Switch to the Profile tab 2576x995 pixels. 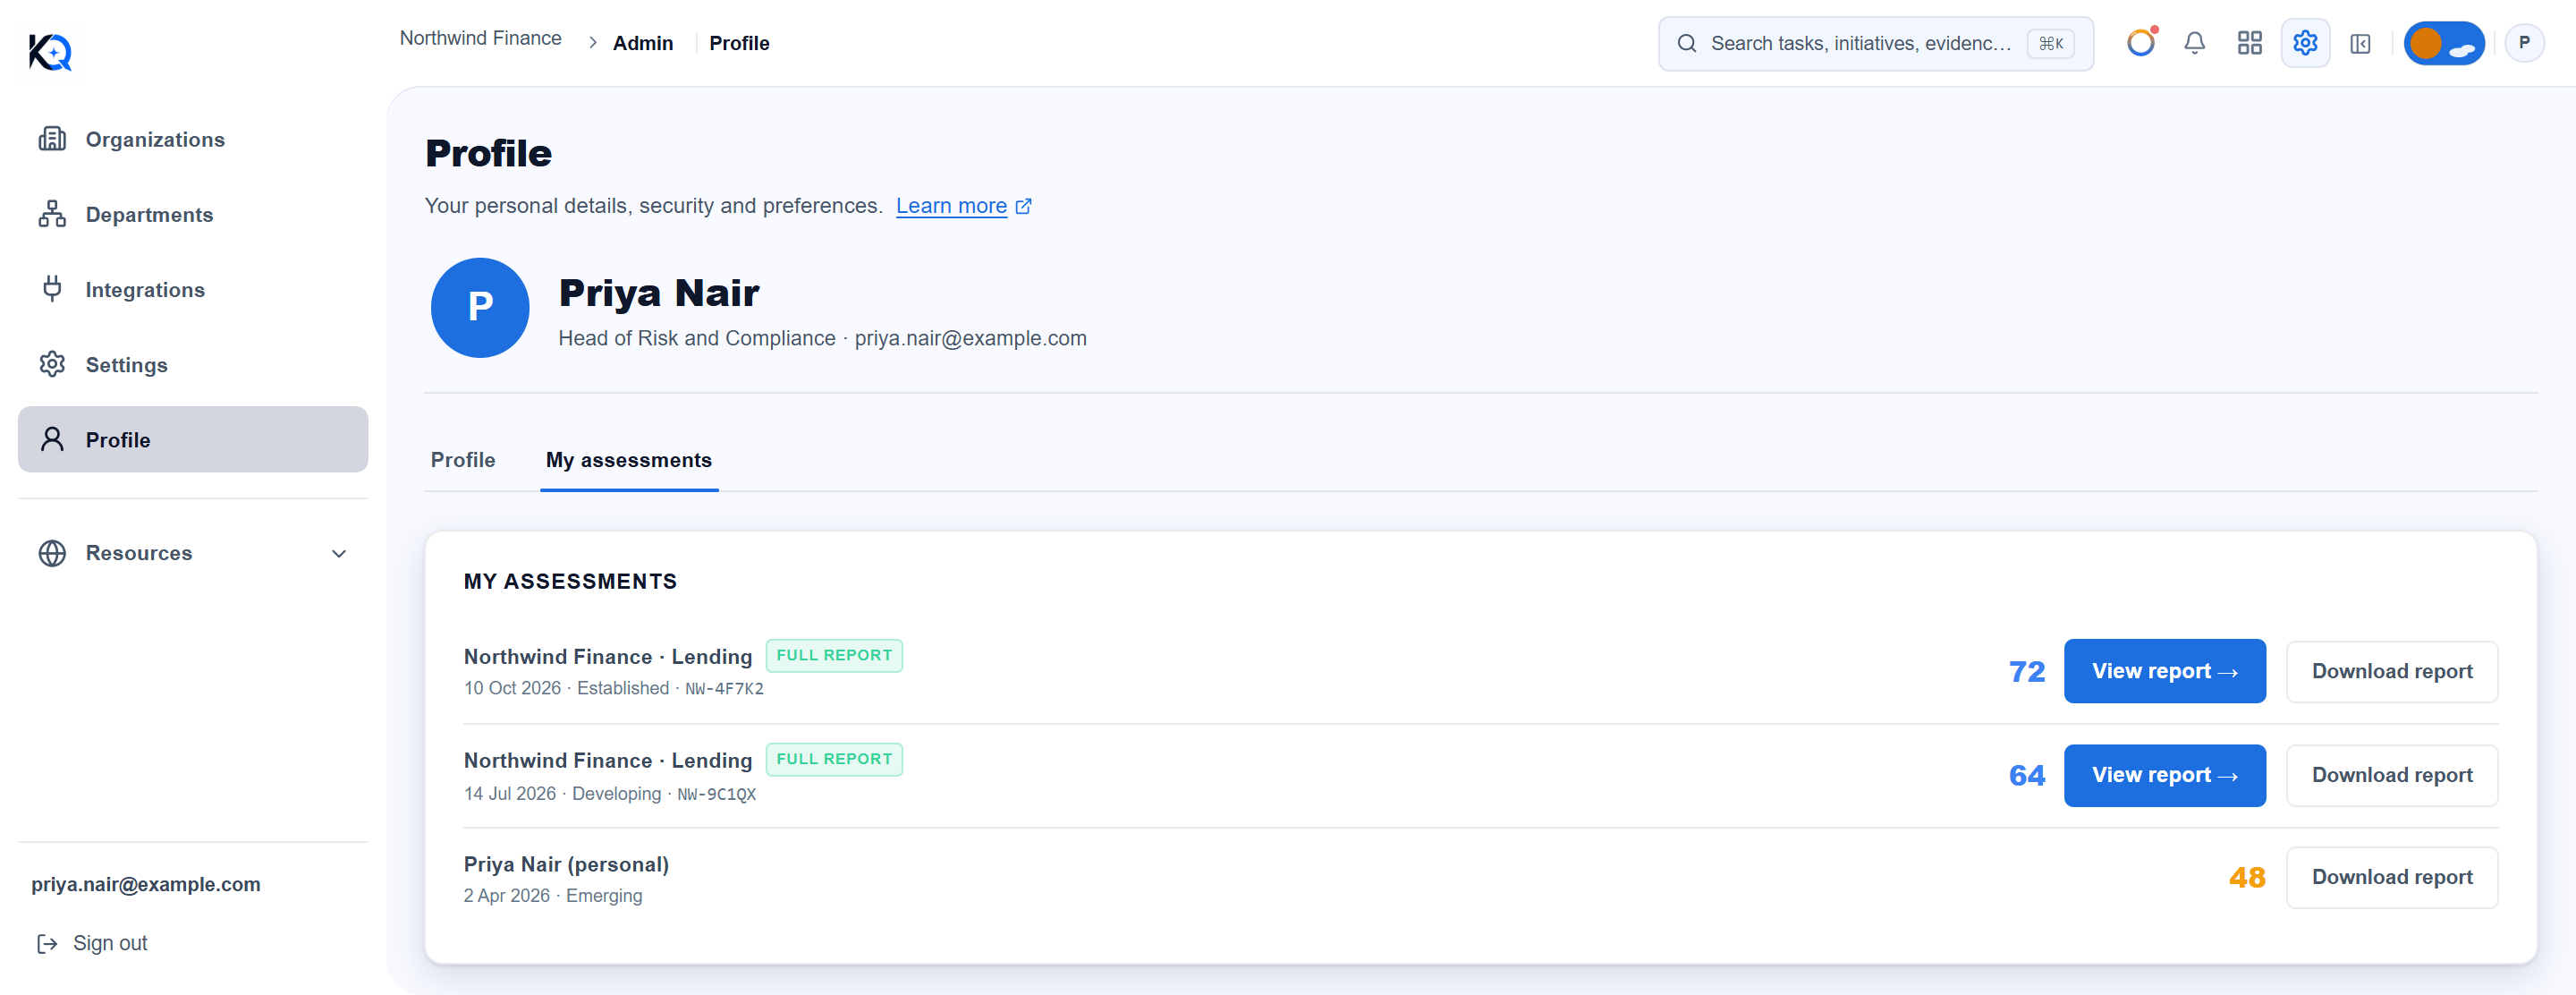click(463, 460)
